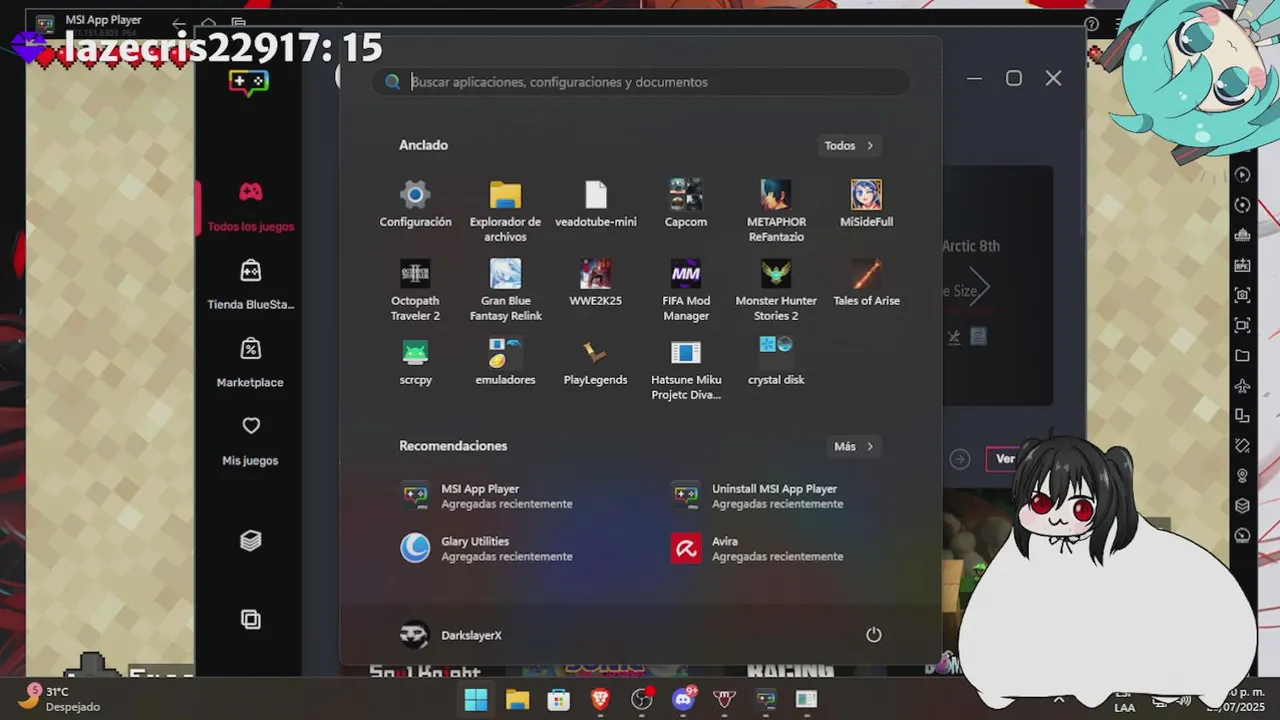
Task: Open Mis juegos in MSI App Player sidebar
Action: tap(250, 441)
